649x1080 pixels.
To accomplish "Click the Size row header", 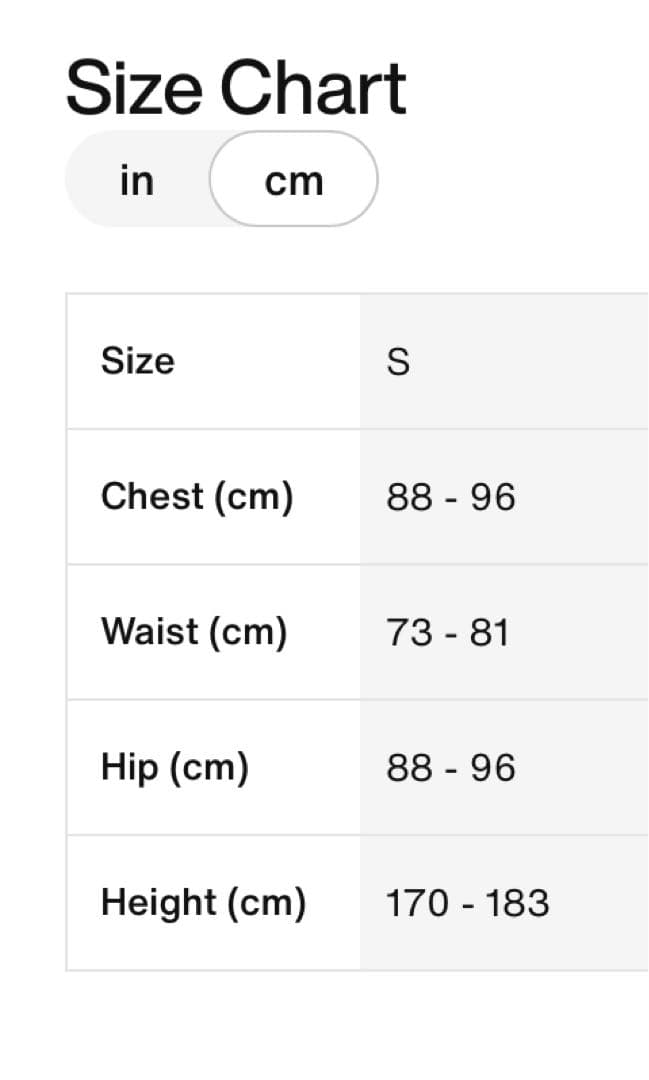I will [137, 361].
